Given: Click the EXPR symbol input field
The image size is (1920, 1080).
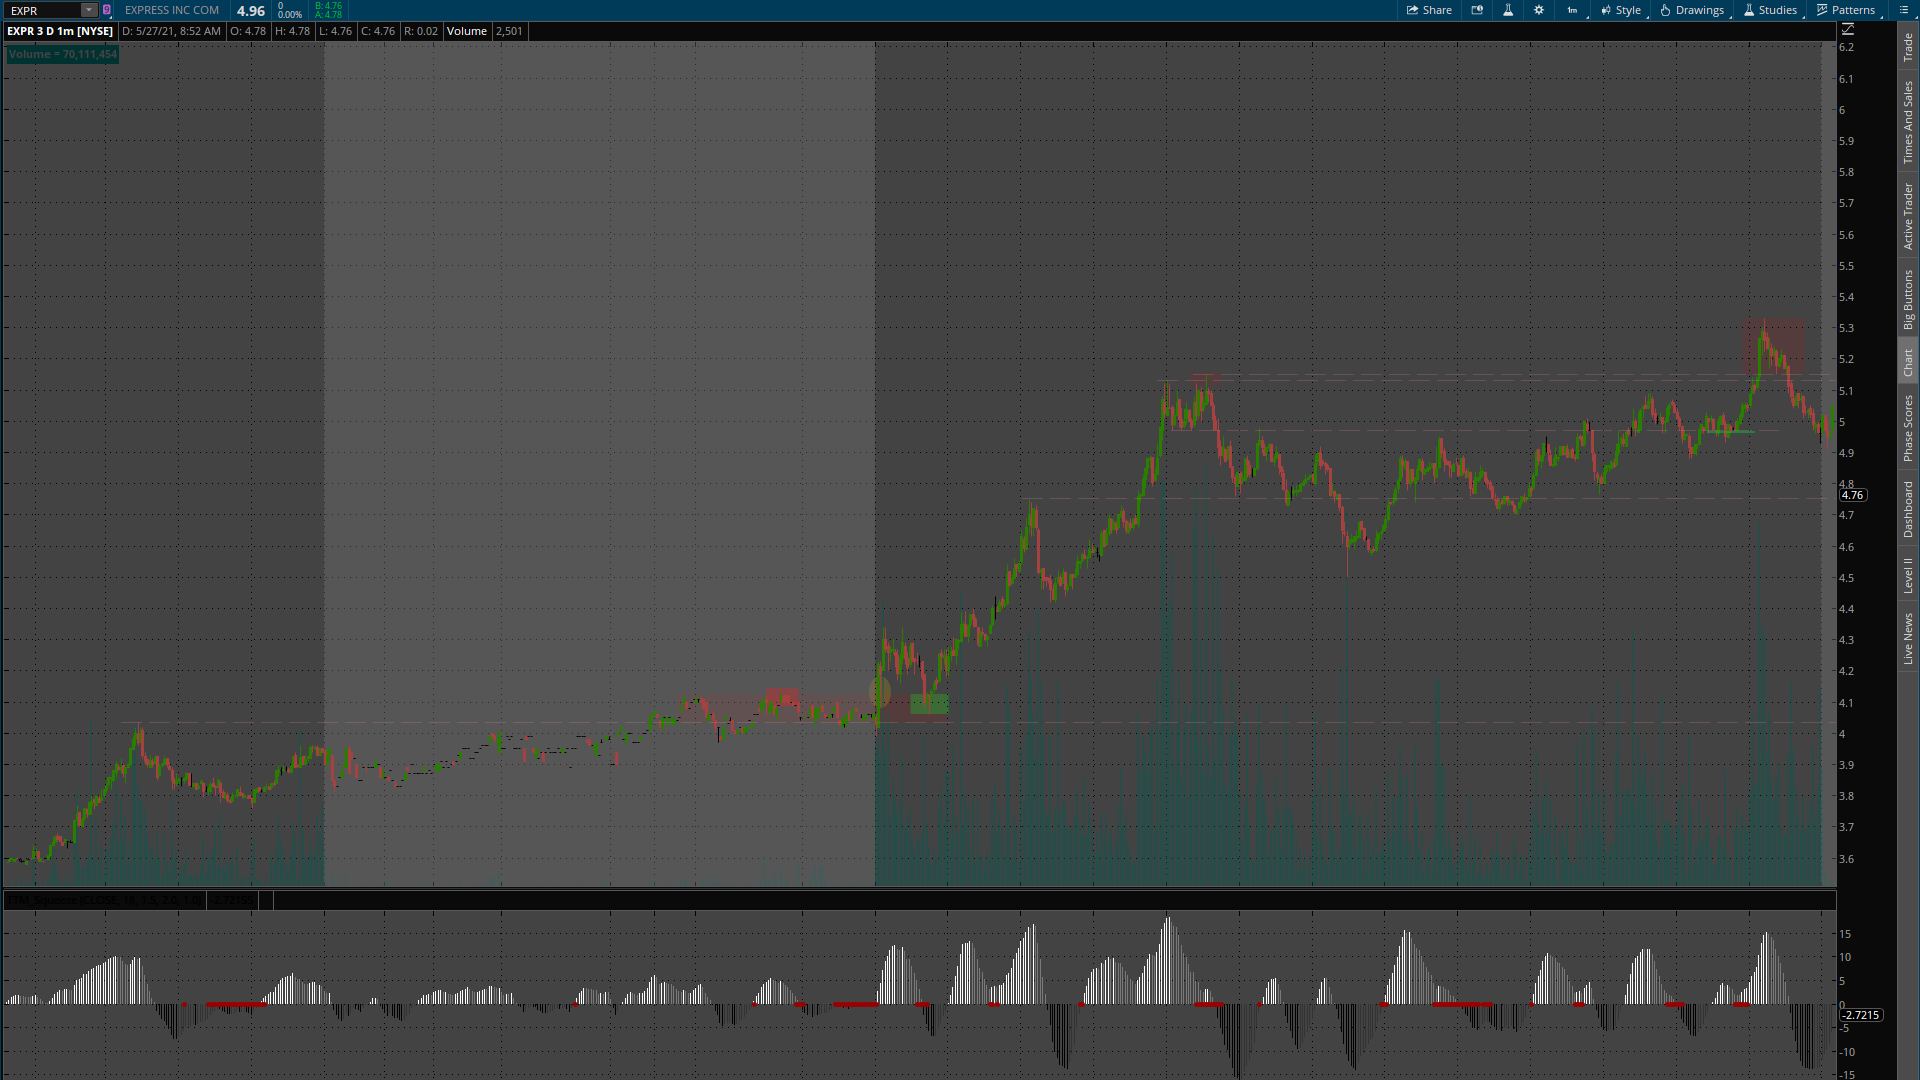Looking at the screenshot, I should click(42, 10).
